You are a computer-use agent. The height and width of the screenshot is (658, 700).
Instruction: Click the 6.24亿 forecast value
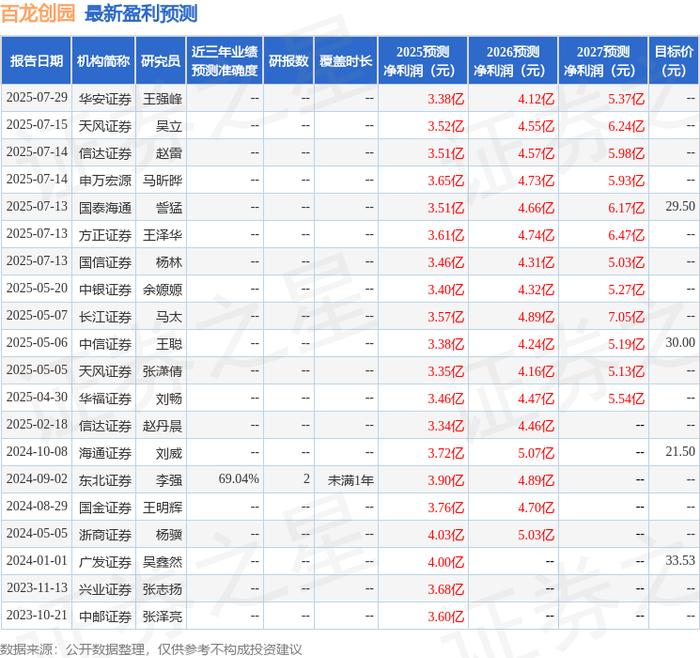pyautogui.click(x=626, y=126)
